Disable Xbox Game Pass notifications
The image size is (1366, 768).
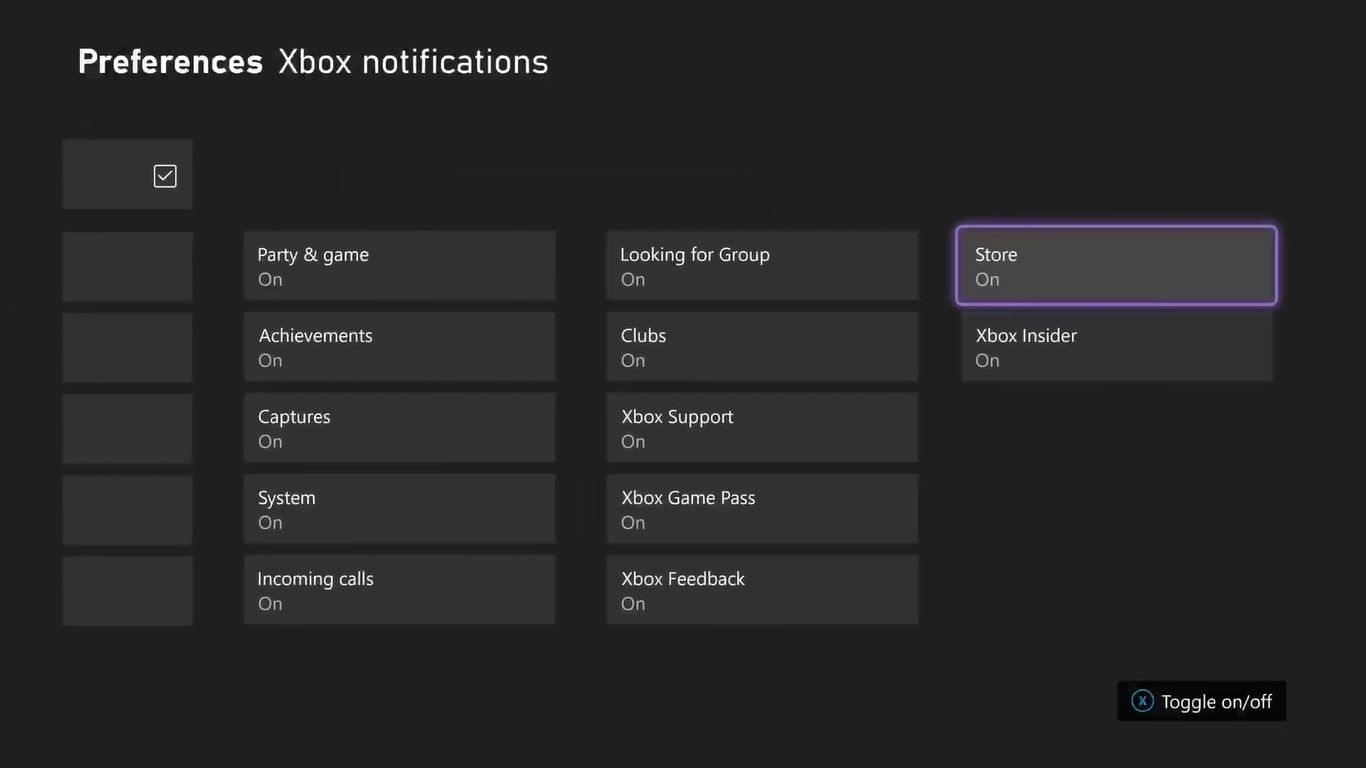(762, 509)
